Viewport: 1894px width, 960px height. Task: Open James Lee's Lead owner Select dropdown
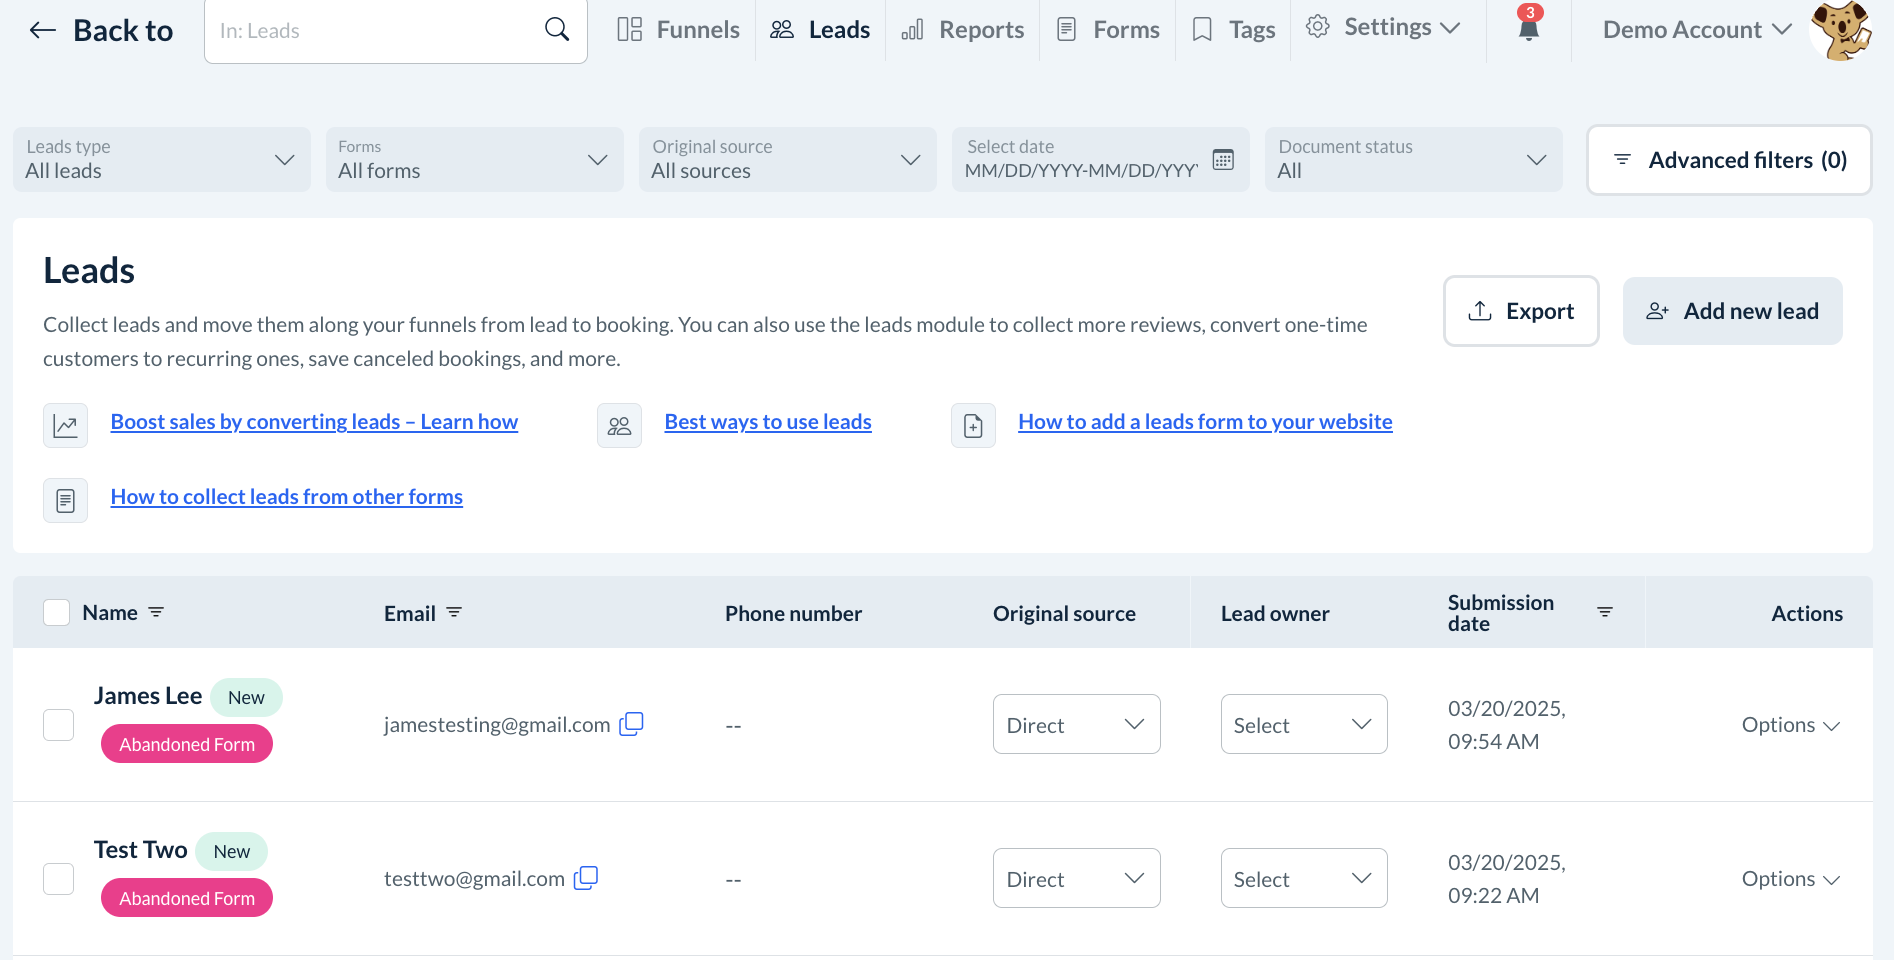1303,724
